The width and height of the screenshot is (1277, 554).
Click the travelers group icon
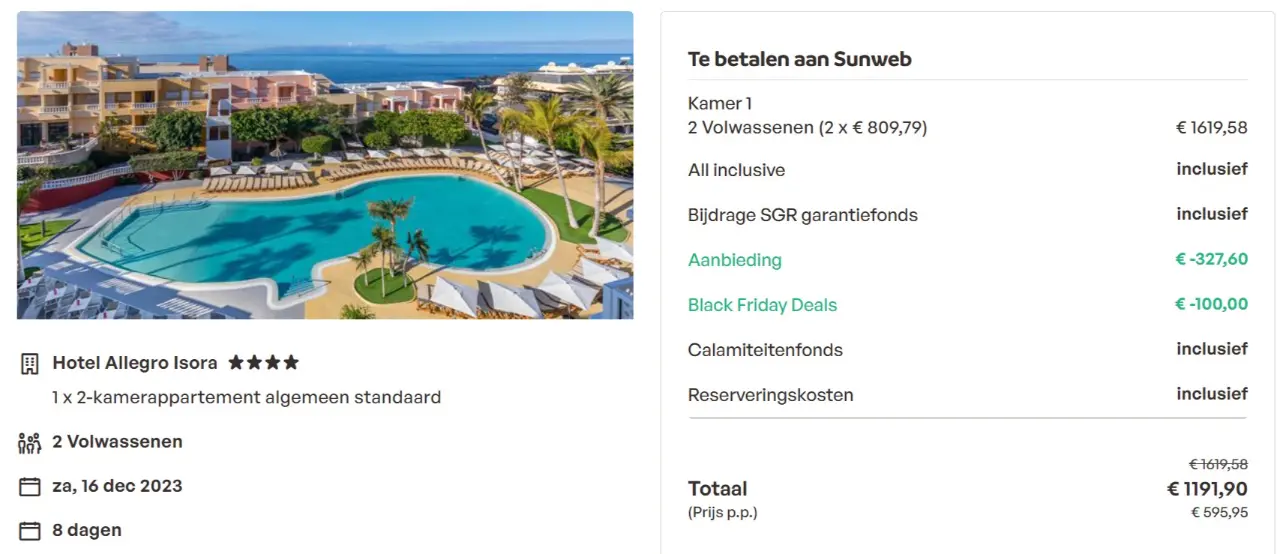click(x=30, y=442)
